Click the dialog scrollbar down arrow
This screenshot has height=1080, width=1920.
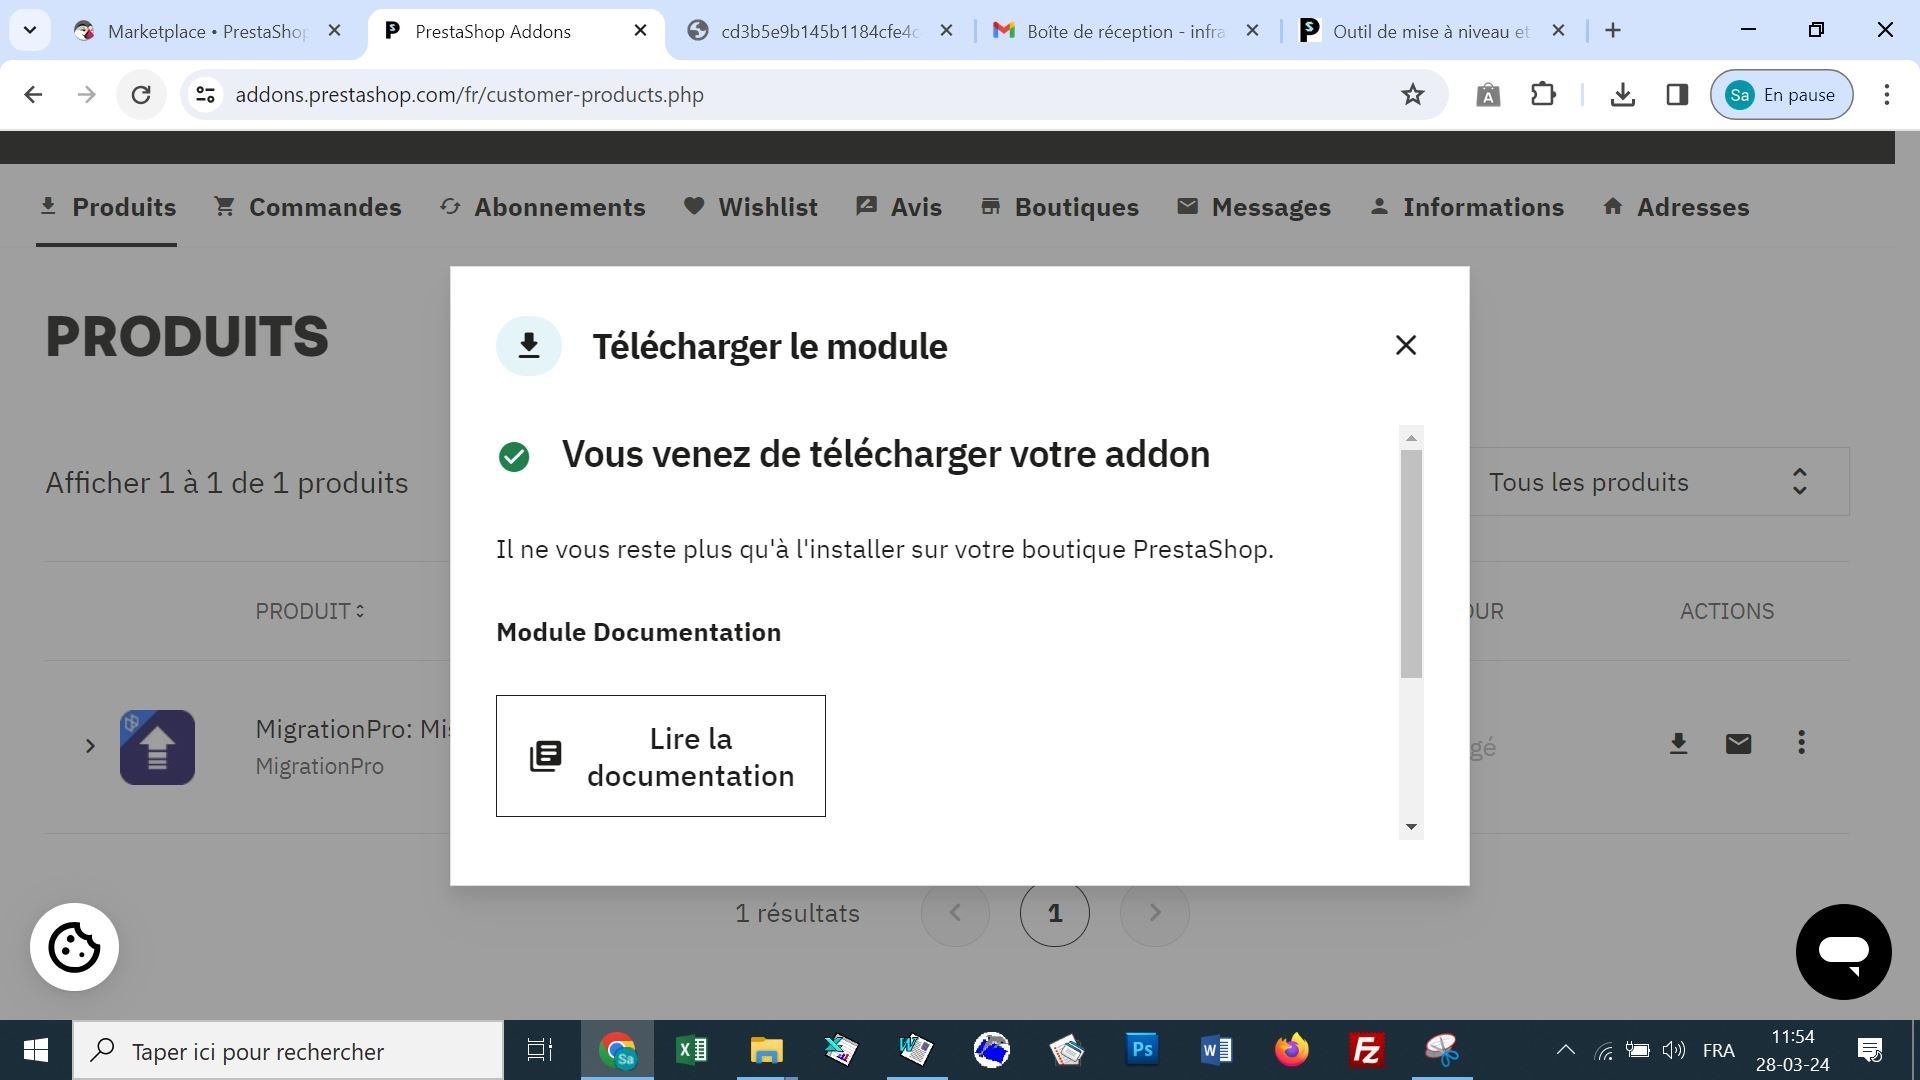pos(1411,826)
